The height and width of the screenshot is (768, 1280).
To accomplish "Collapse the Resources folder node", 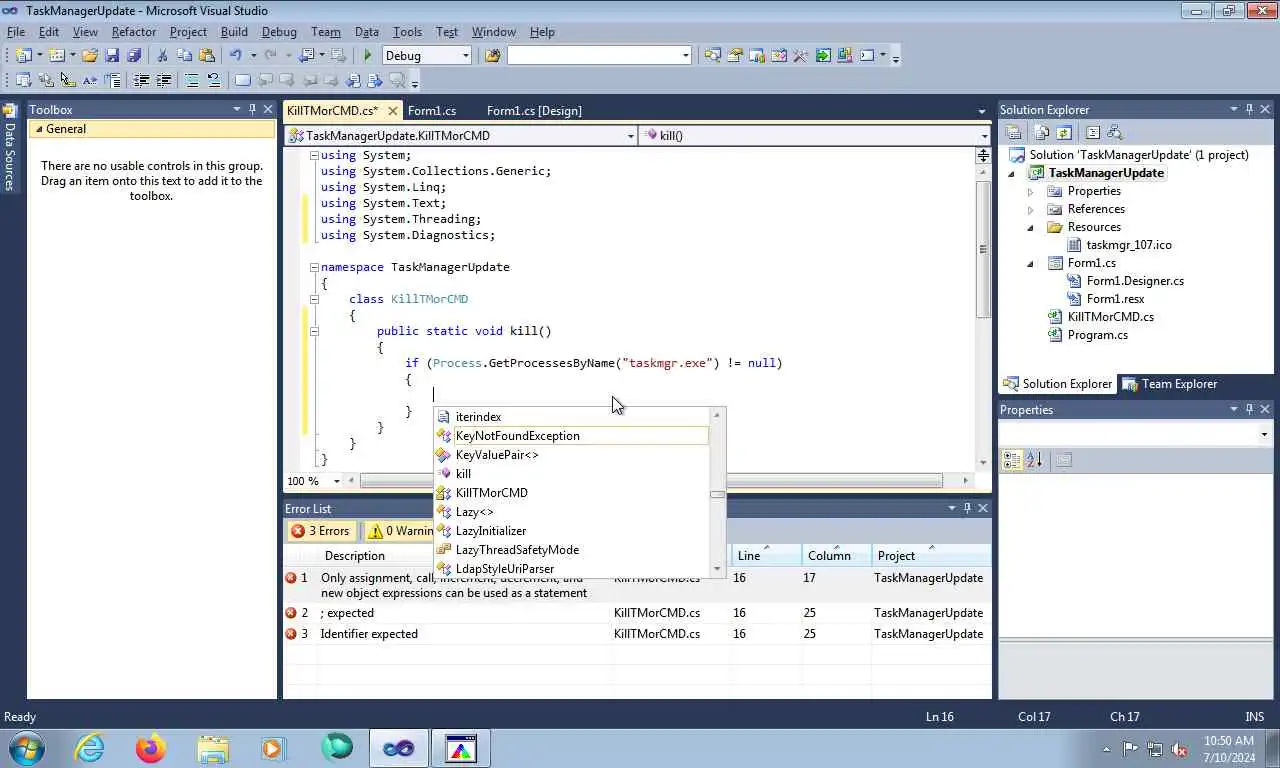I will 1031,227.
